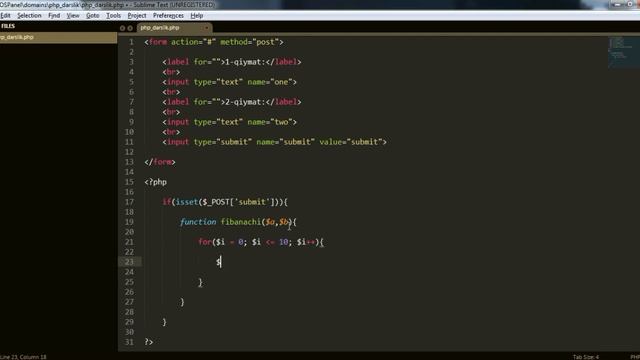Viewport: 640px width, 360px height.
Task: Open the View menu
Action: [73, 16]
